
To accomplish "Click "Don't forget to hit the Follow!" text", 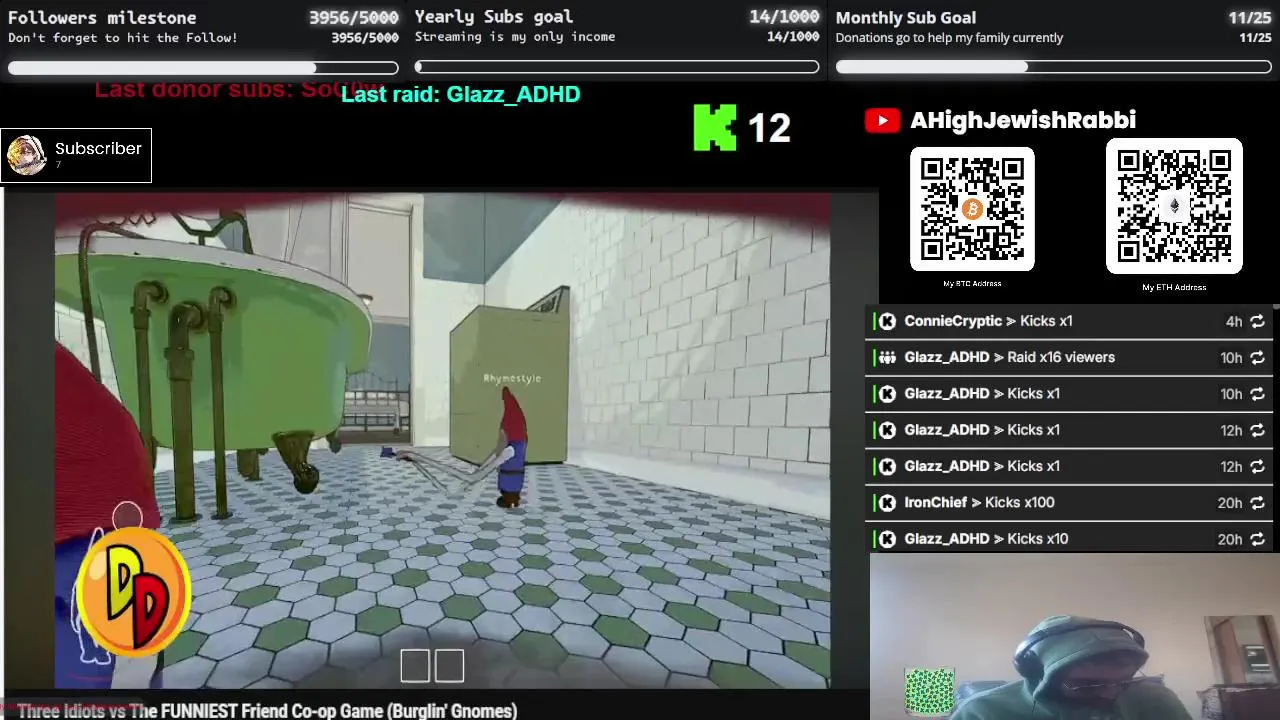I will 123,38.
